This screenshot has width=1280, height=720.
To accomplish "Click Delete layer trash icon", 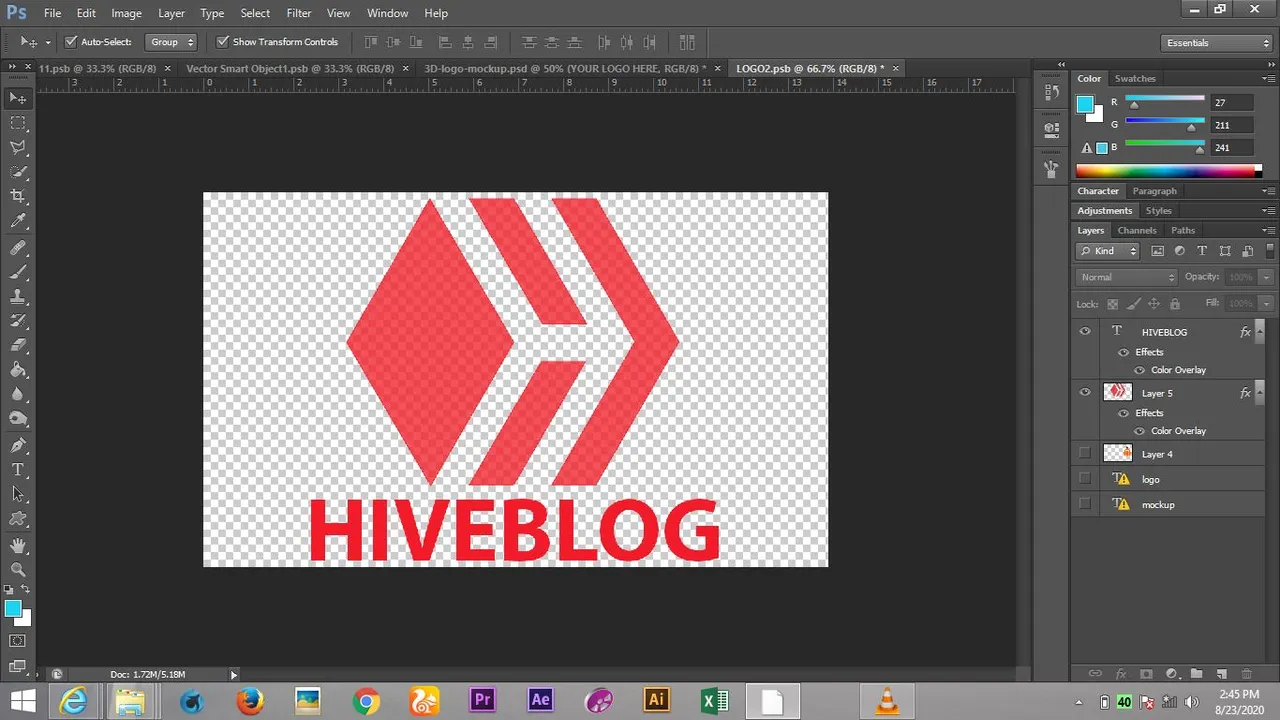I will tap(1246, 675).
